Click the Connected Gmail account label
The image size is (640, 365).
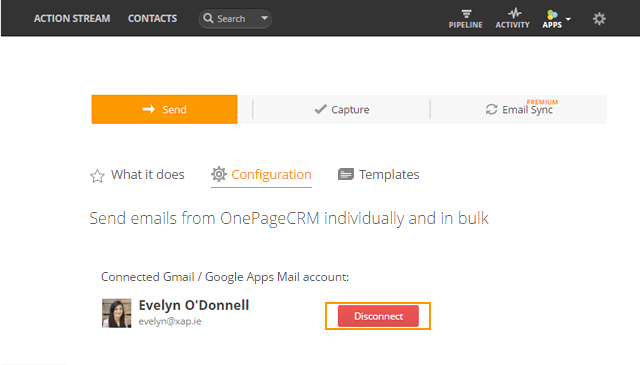225,277
